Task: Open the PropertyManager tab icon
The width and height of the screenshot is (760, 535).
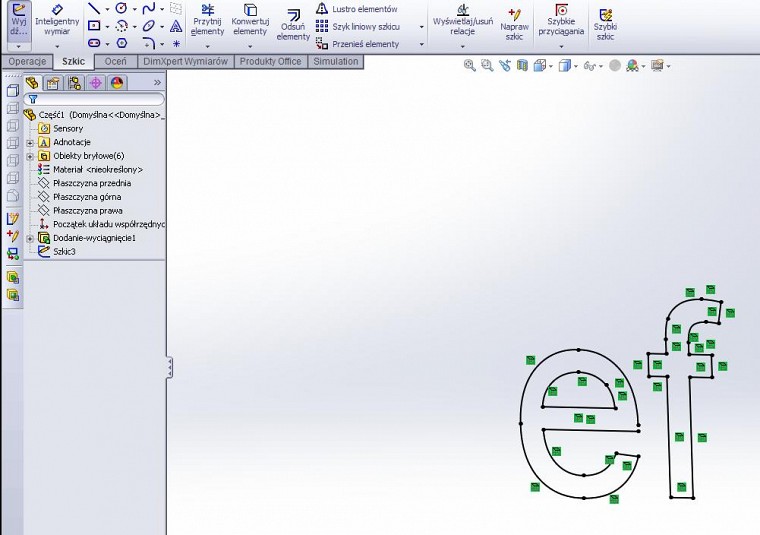Action: [53, 83]
